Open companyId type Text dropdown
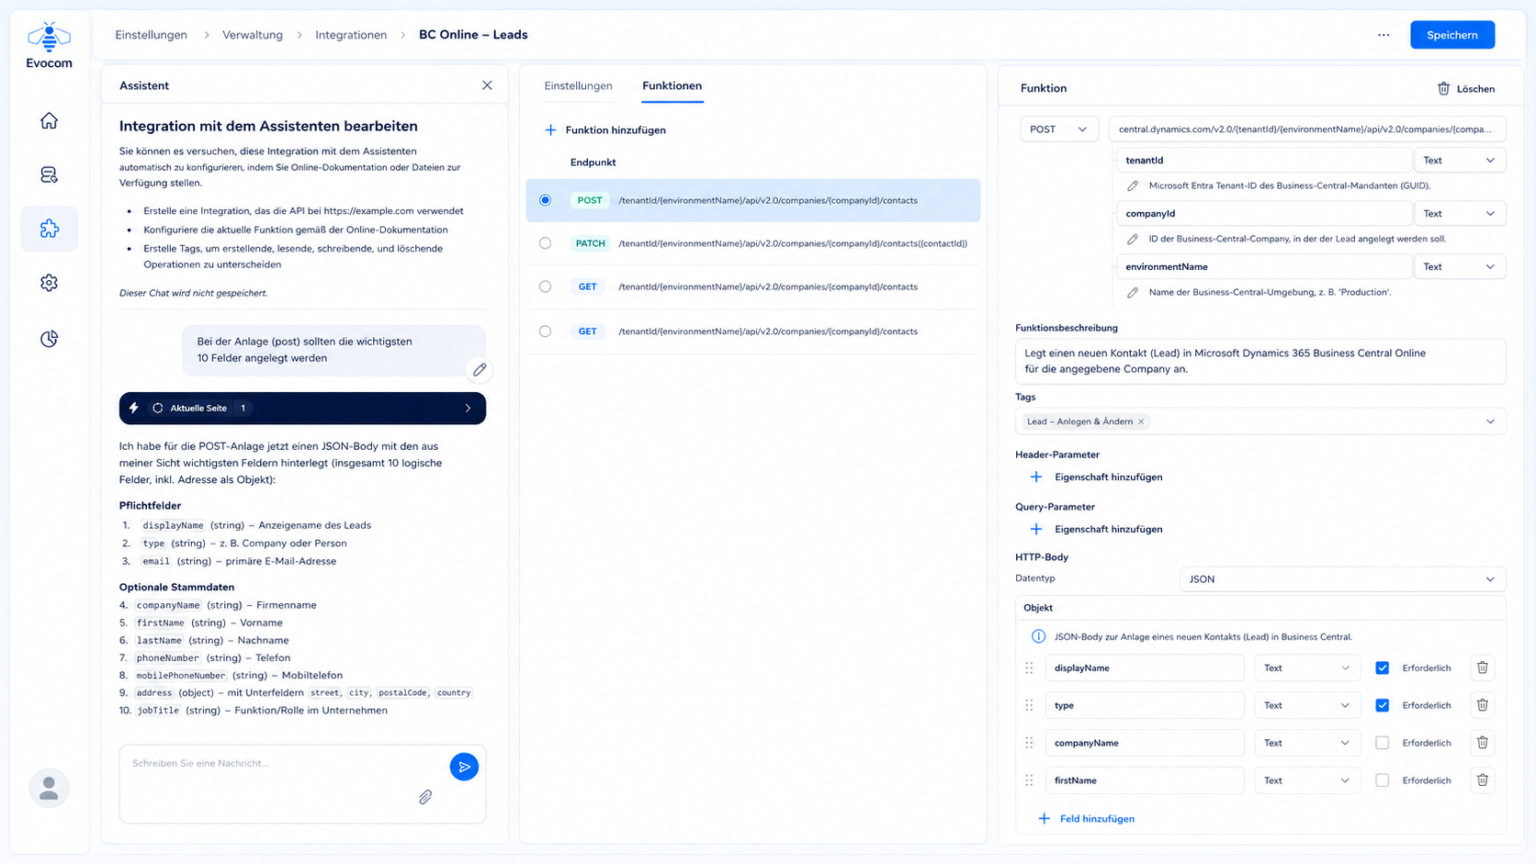The image size is (1536, 864). click(1459, 213)
